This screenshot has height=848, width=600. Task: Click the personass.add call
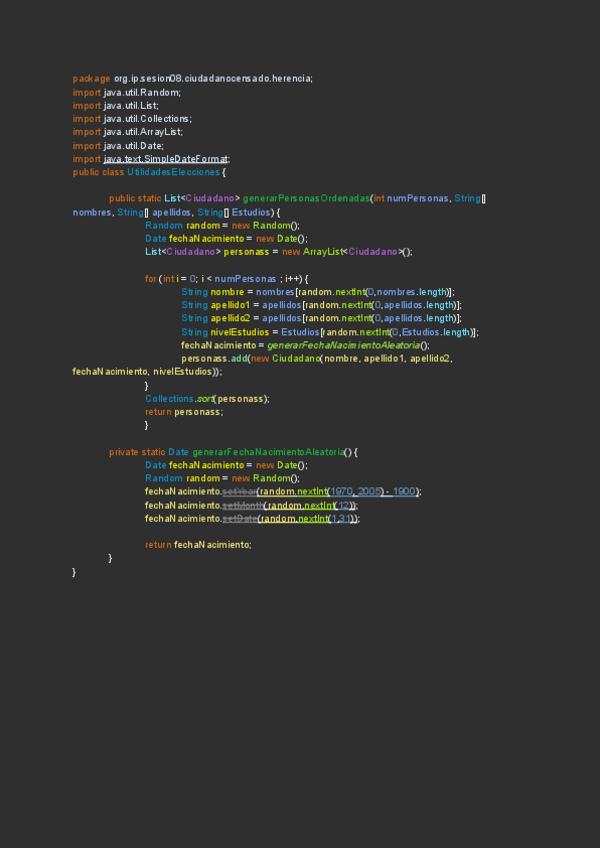click(x=212, y=358)
